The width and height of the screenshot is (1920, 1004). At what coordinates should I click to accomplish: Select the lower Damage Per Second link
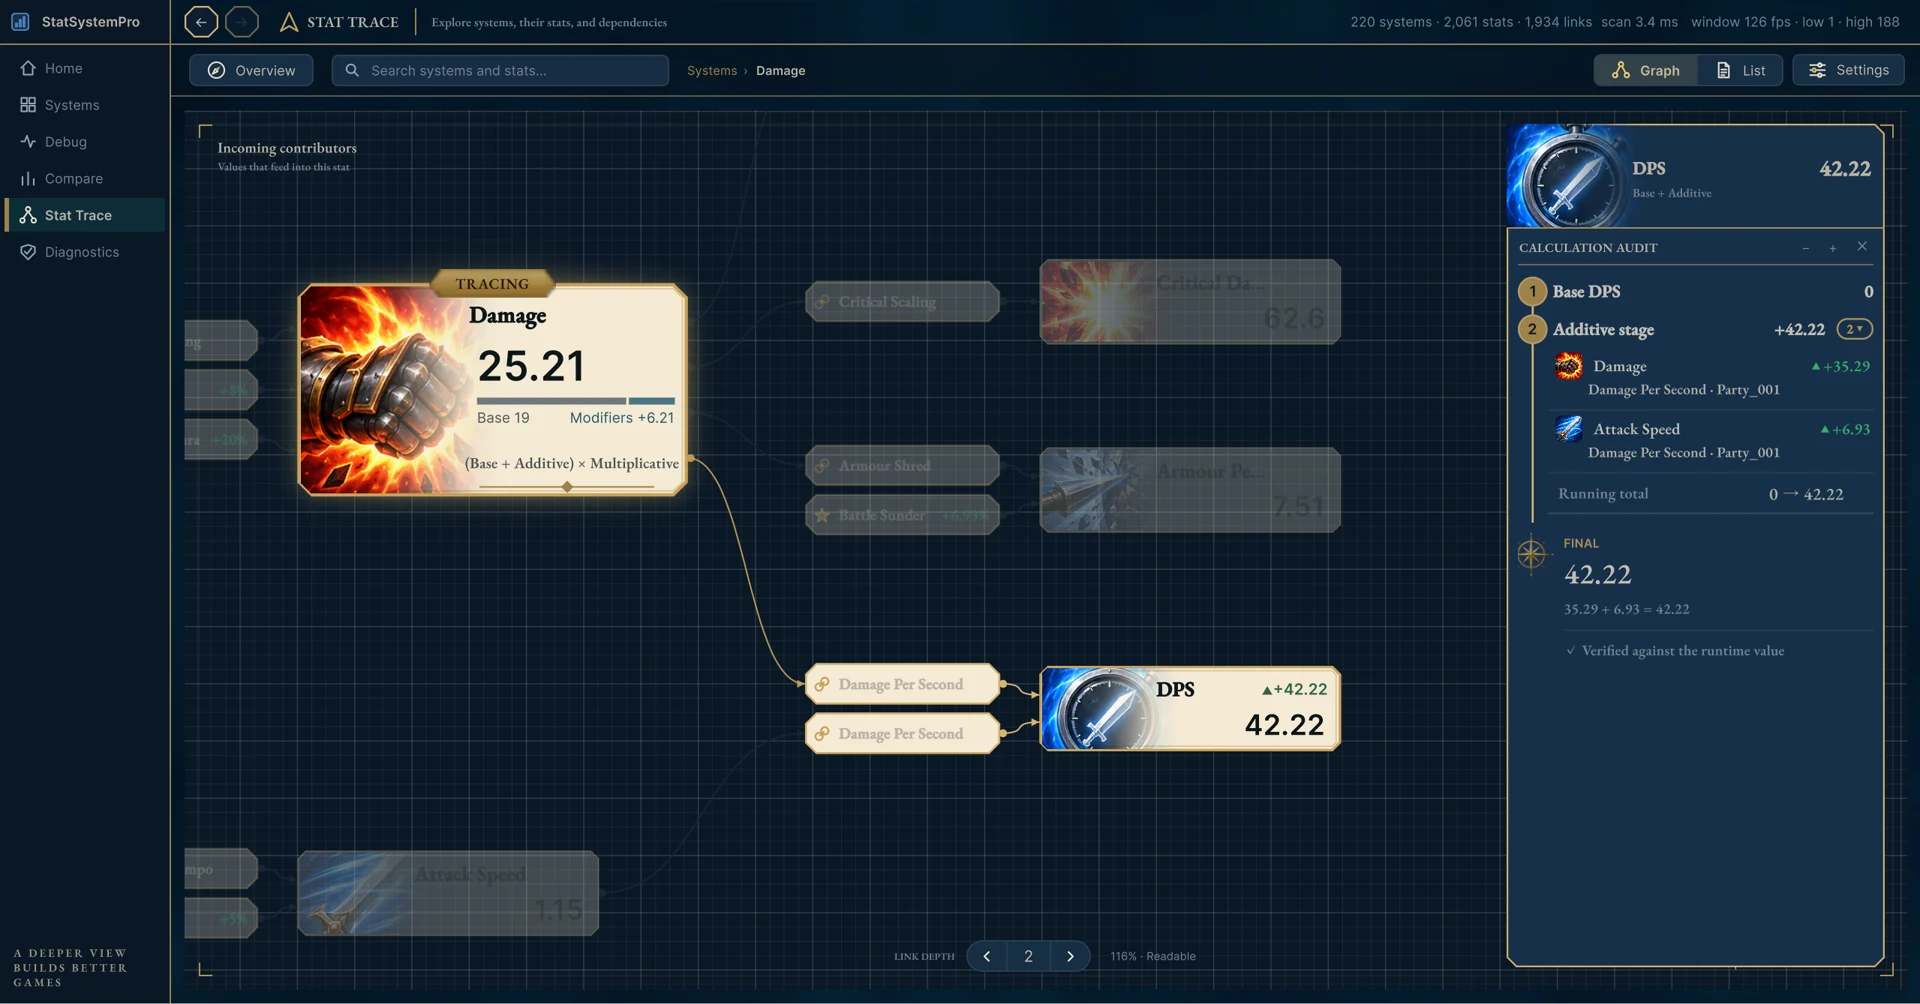tap(902, 733)
